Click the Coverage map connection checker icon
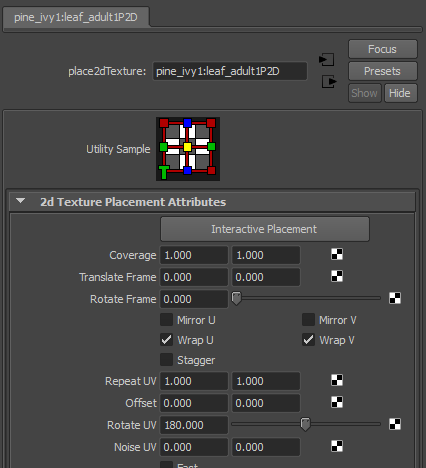The image size is (426, 468). pyautogui.click(x=337, y=254)
